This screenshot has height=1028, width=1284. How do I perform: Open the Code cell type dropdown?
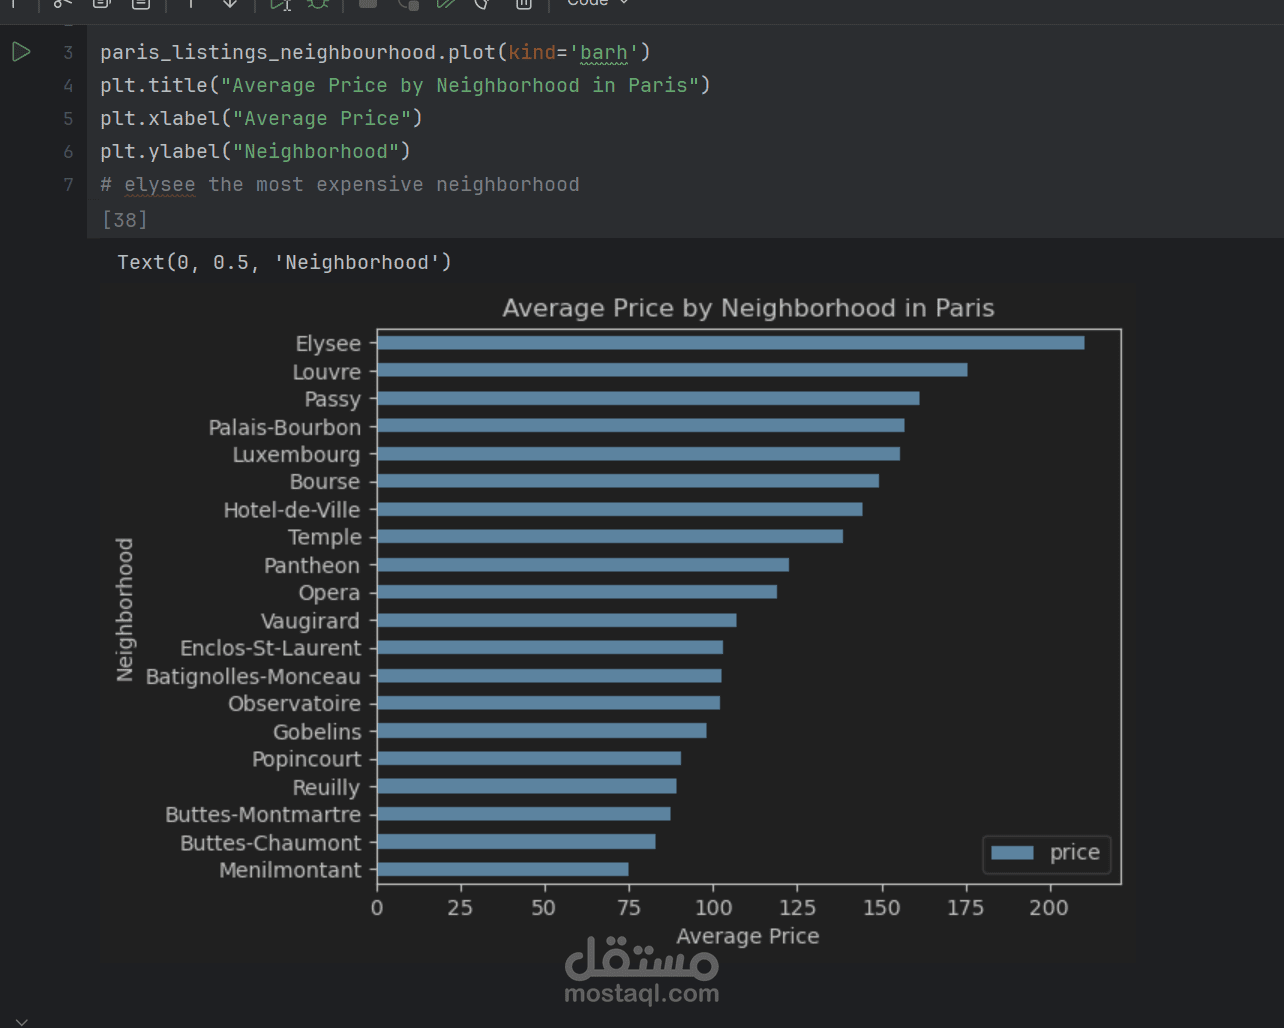[x=598, y=3]
